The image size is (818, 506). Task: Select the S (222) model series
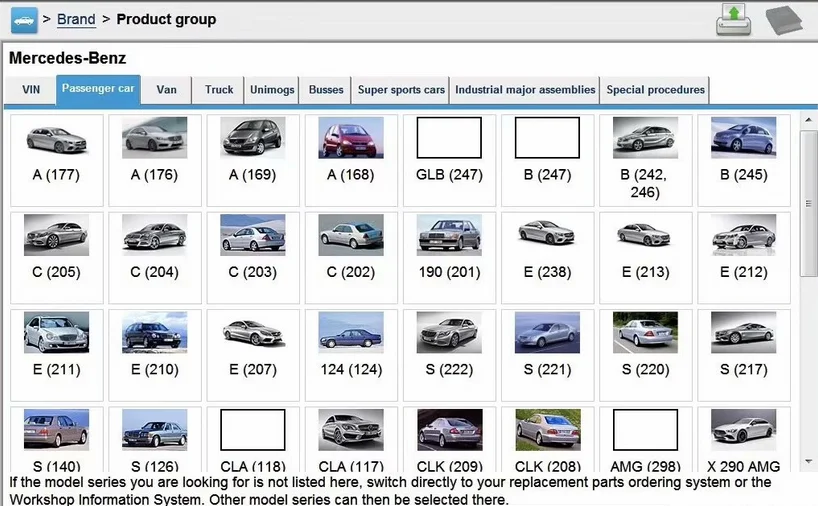[449, 355]
